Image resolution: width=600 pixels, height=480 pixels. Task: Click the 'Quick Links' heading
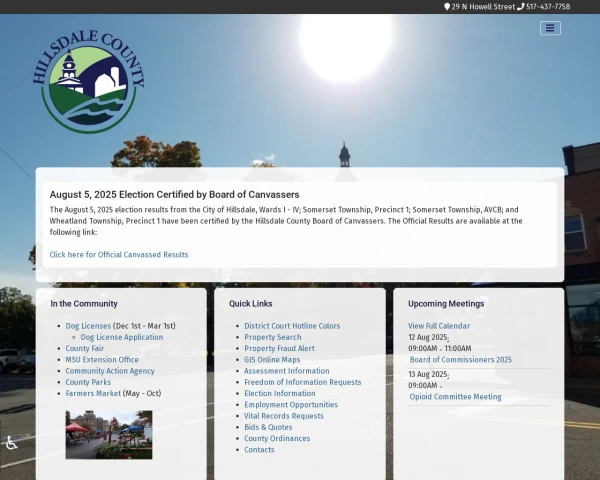tap(251, 304)
